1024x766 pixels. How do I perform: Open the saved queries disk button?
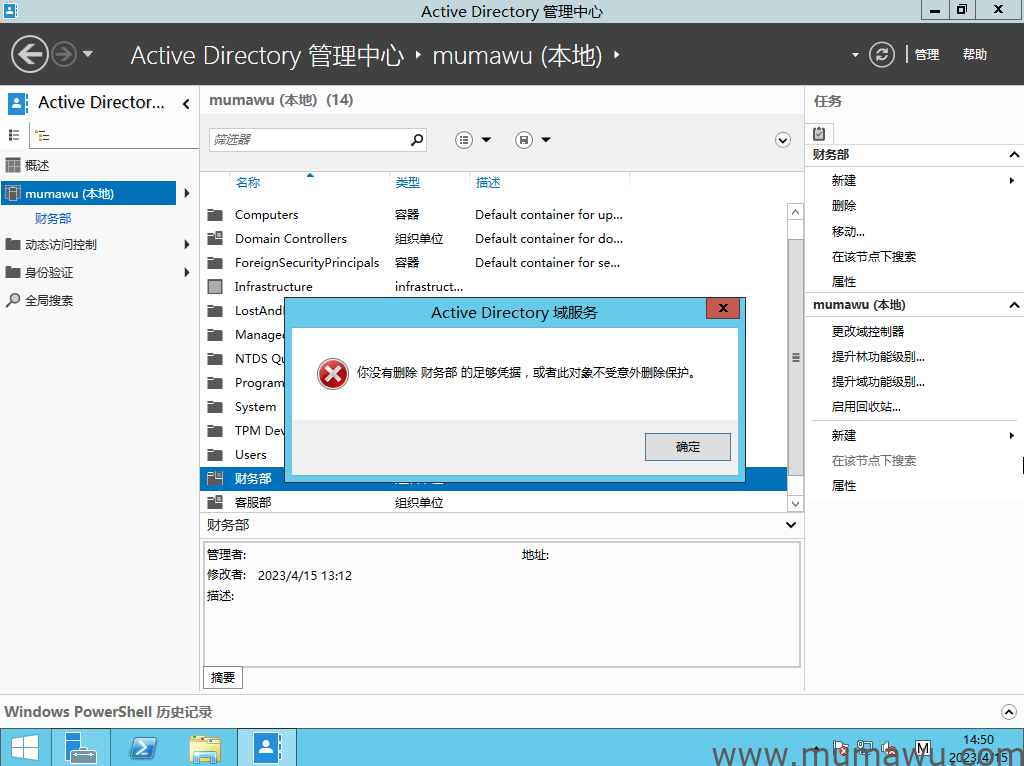pyautogui.click(x=524, y=140)
